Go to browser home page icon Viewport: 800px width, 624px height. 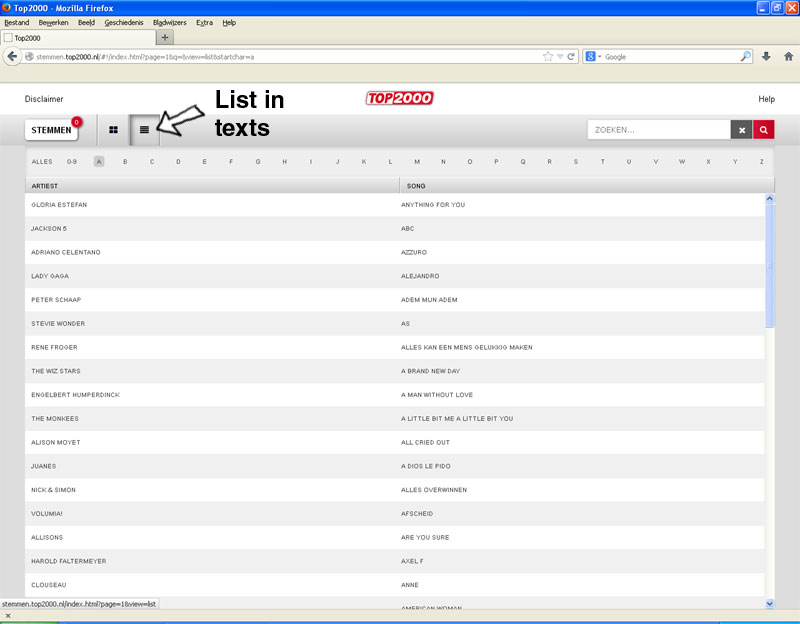click(787, 57)
